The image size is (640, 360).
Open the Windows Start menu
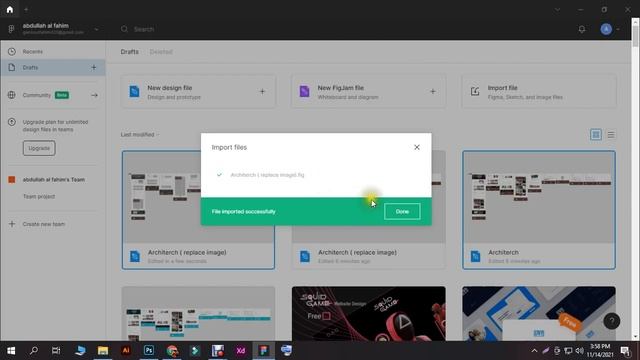pyautogui.click(x=11, y=351)
